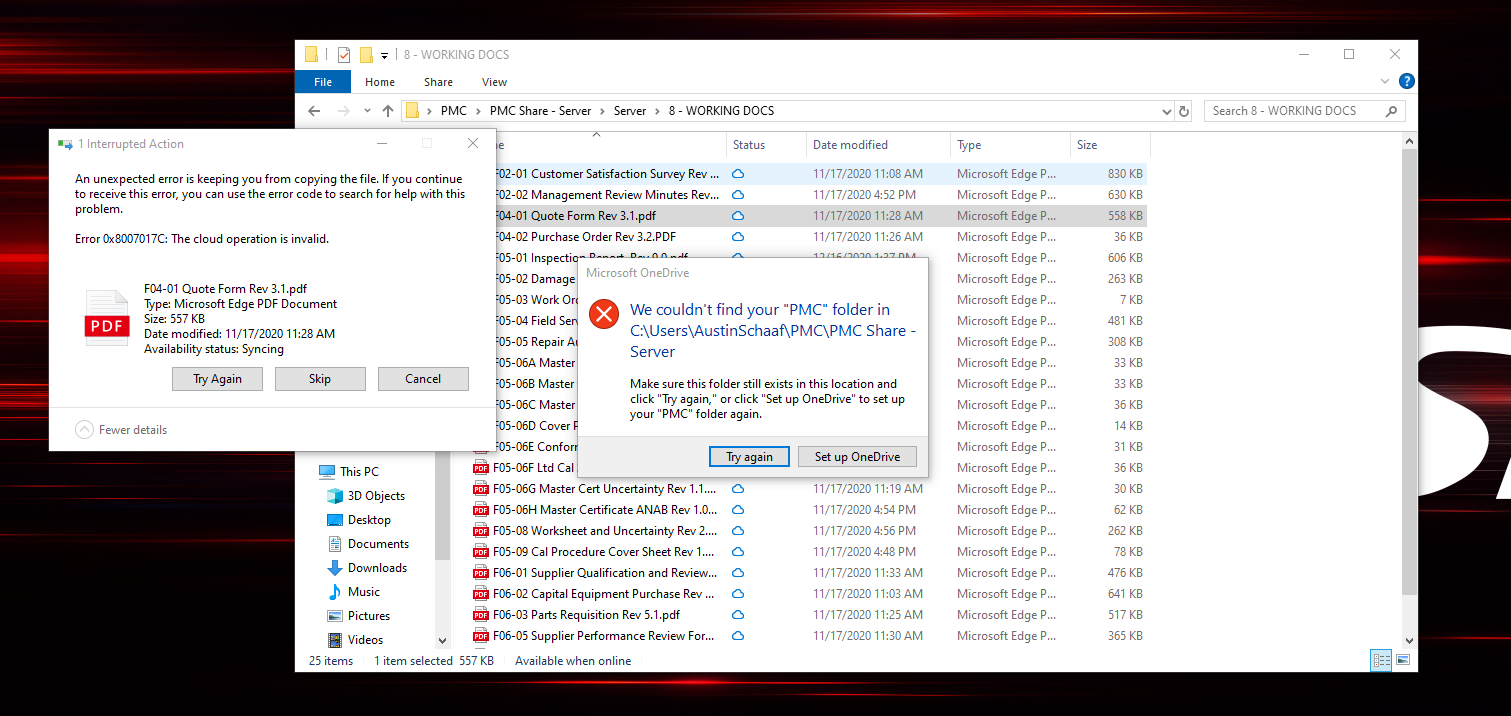Screen dimensions: 1511x716
Task: Click the Properties quick access icon
Action: (343, 55)
